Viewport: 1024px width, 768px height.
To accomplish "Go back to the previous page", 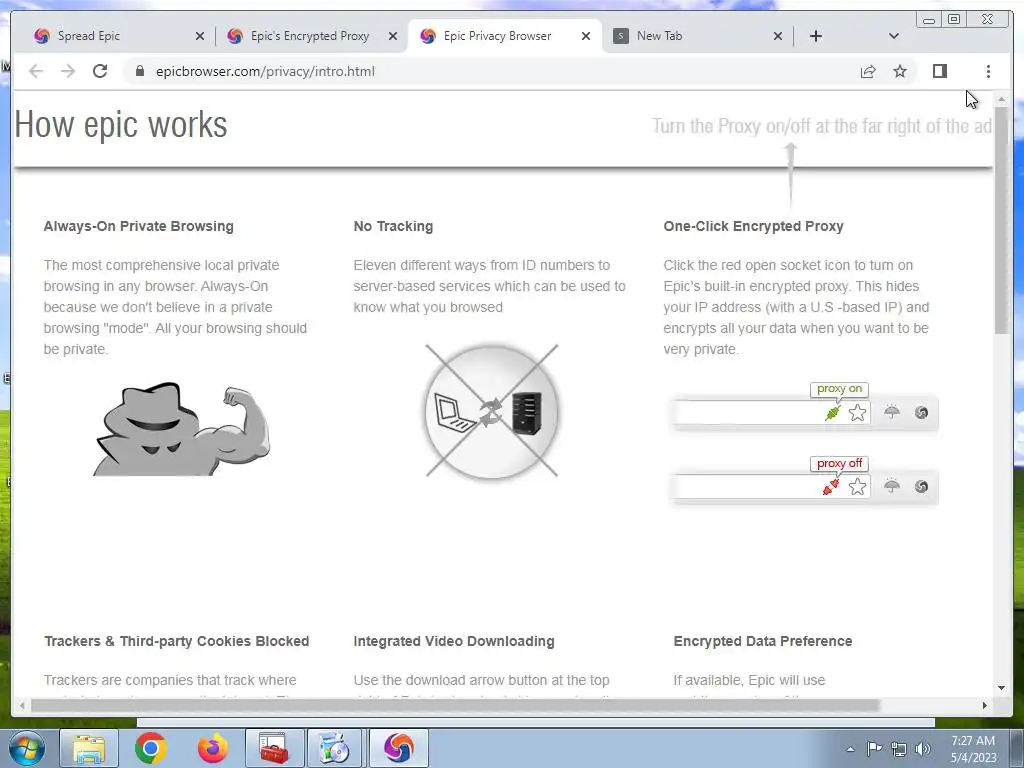I will [36, 71].
